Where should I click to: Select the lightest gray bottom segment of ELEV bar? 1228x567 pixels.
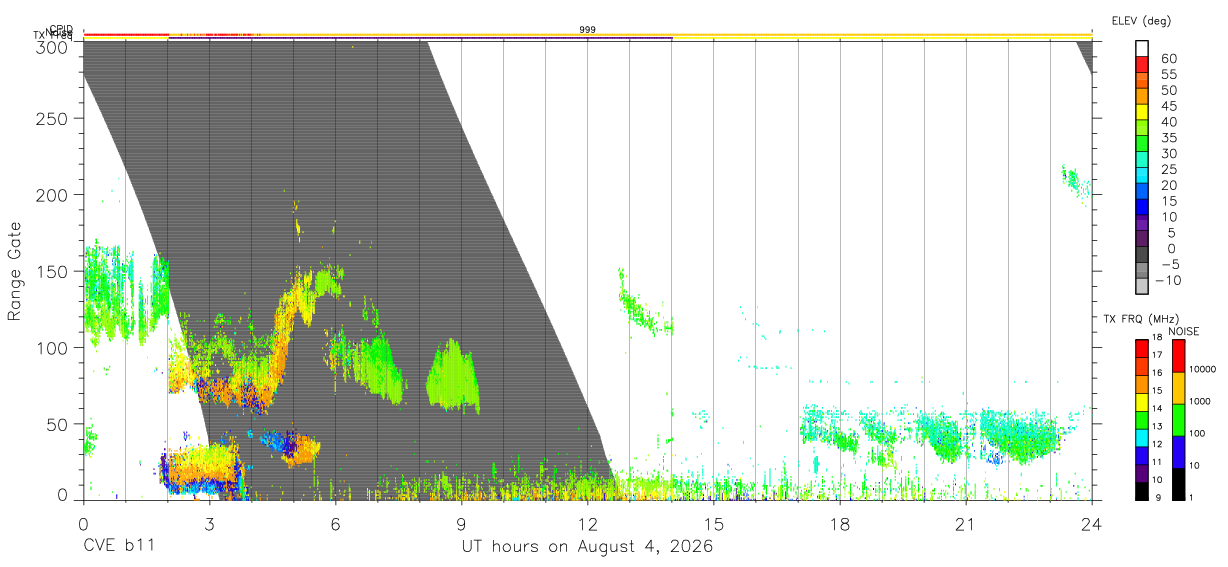coord(1142,286)
